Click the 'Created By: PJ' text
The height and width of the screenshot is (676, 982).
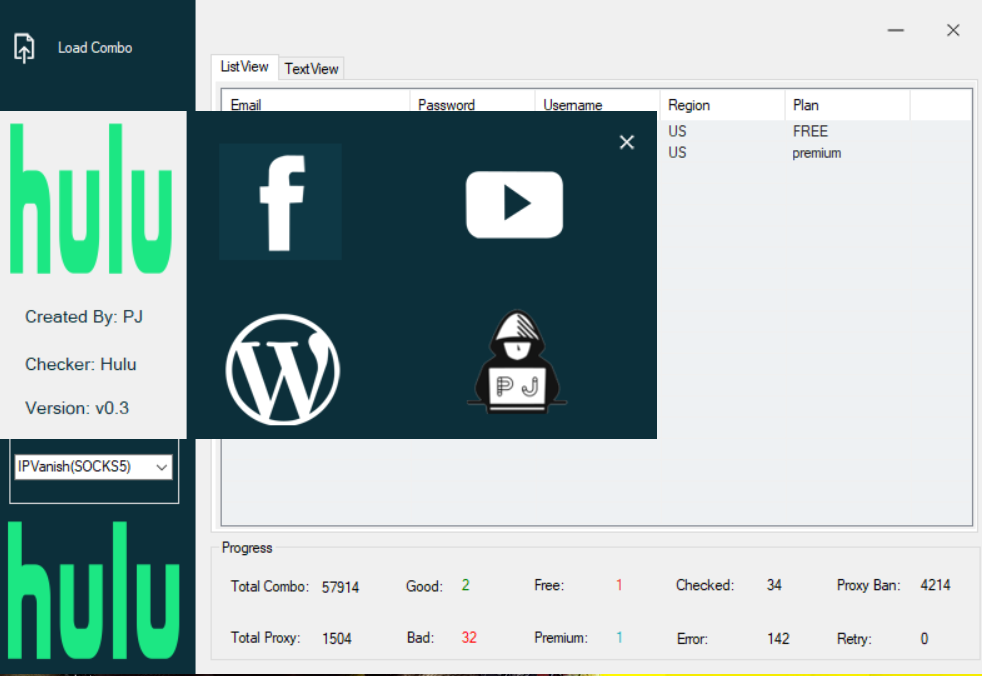pos(84,317)
